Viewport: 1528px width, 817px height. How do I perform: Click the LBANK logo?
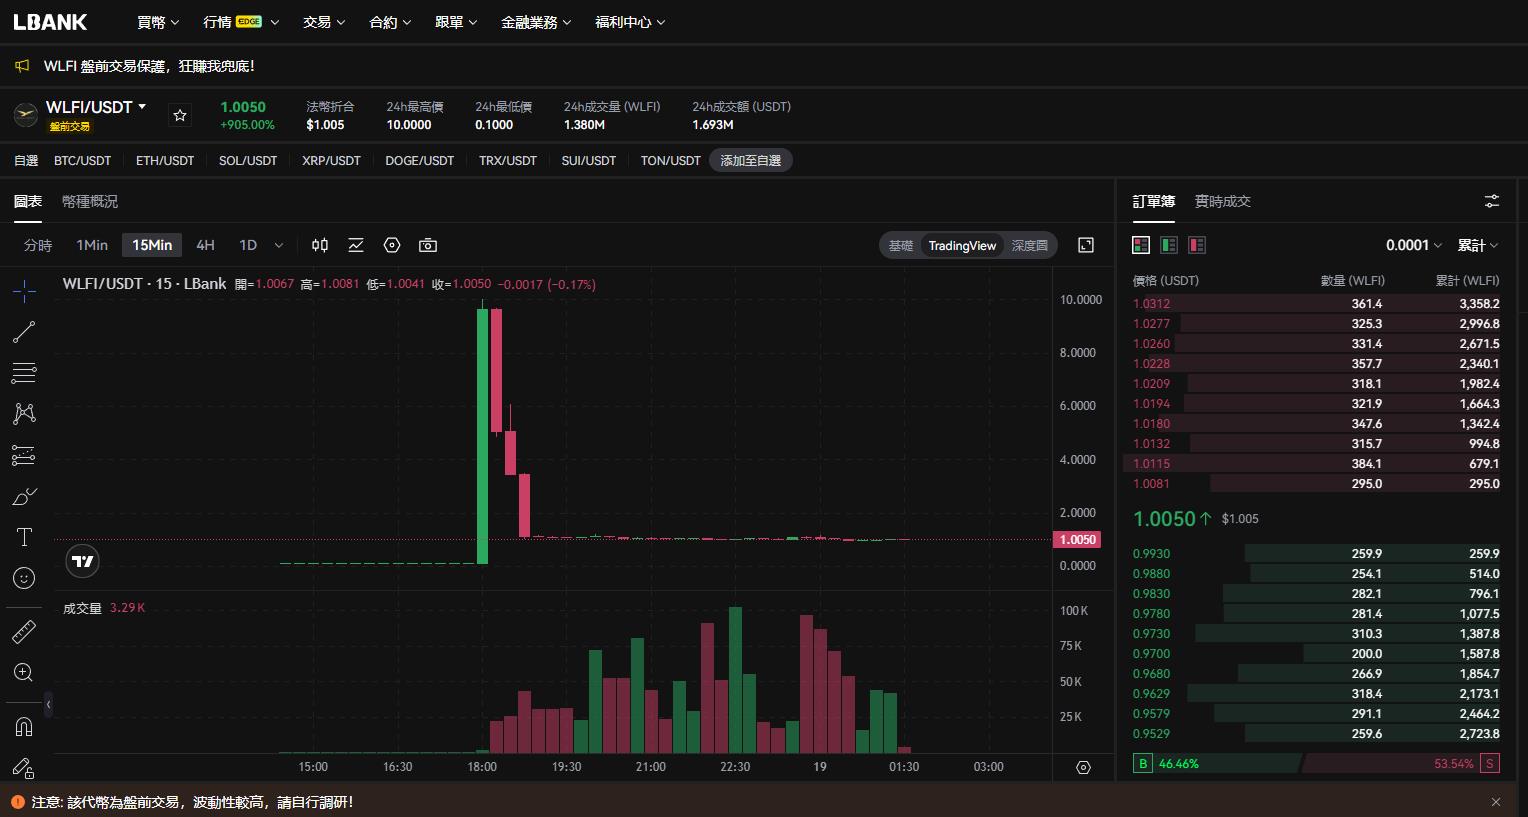(x=50, y=22)
